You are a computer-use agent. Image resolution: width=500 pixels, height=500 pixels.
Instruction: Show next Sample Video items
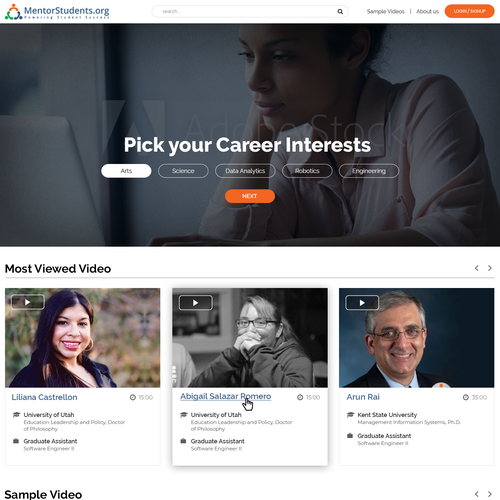(490, 494)
